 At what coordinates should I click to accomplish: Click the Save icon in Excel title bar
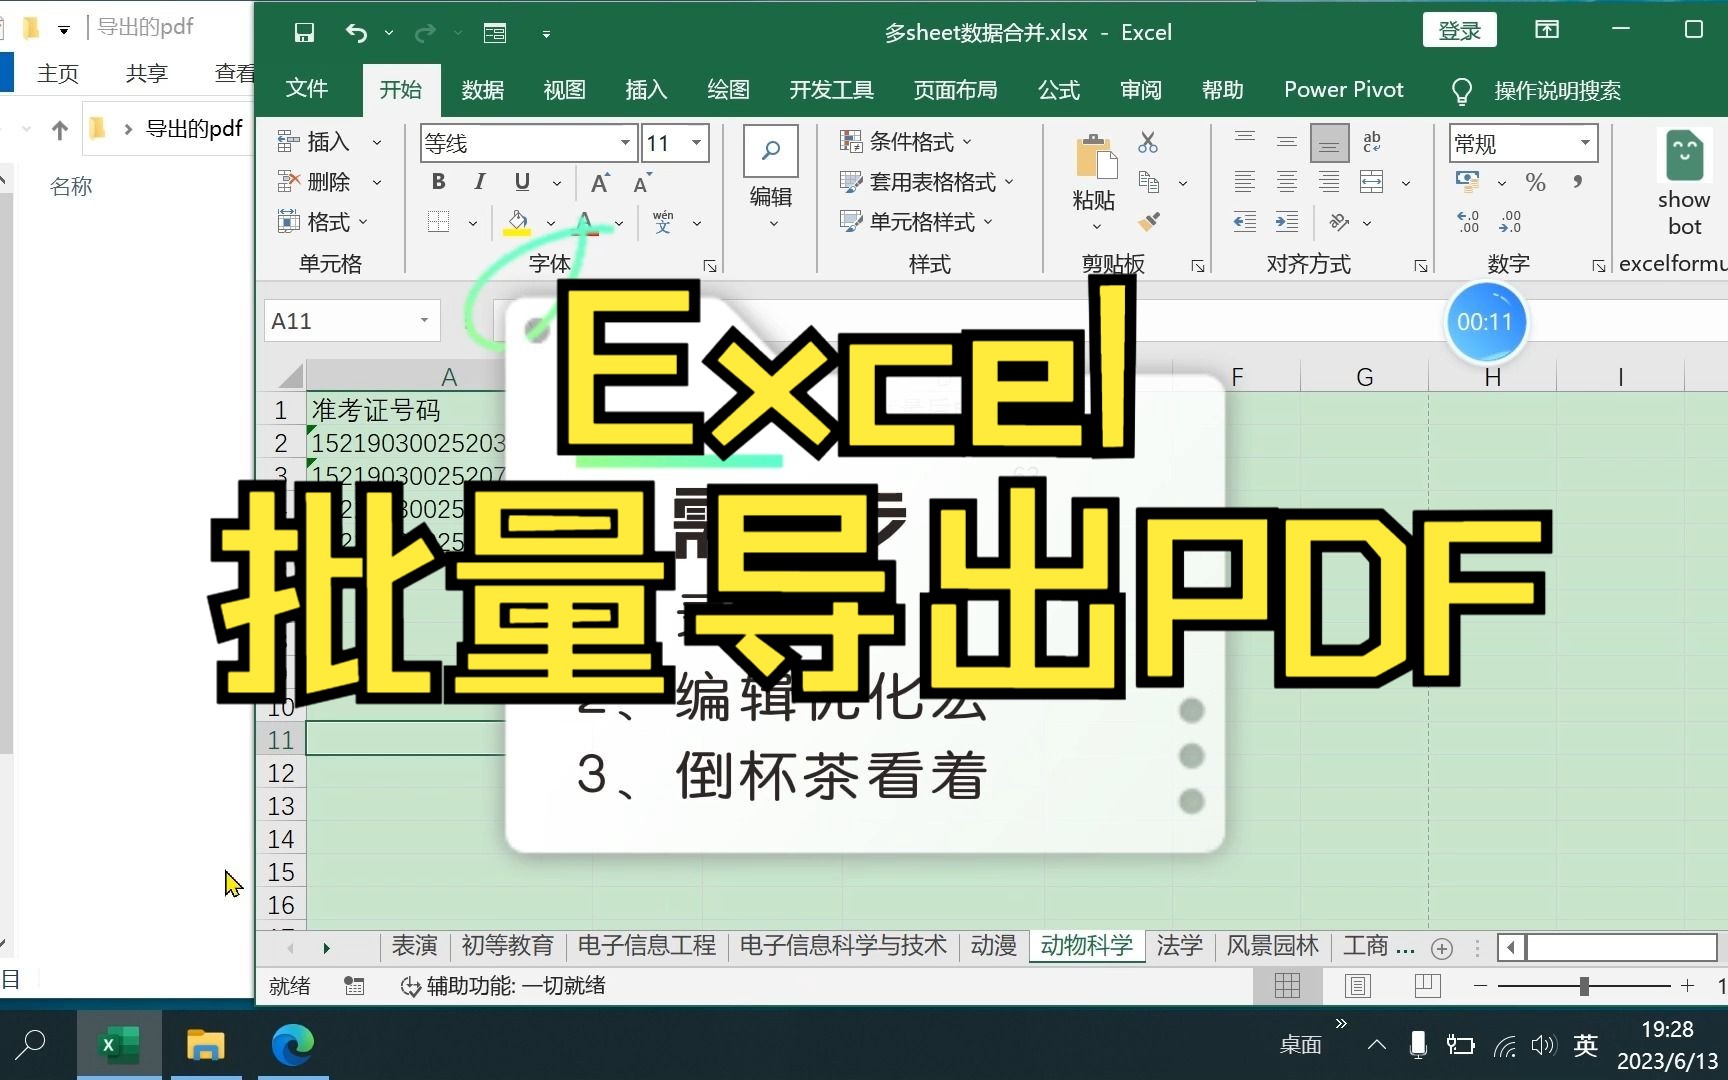click(304, 33)
